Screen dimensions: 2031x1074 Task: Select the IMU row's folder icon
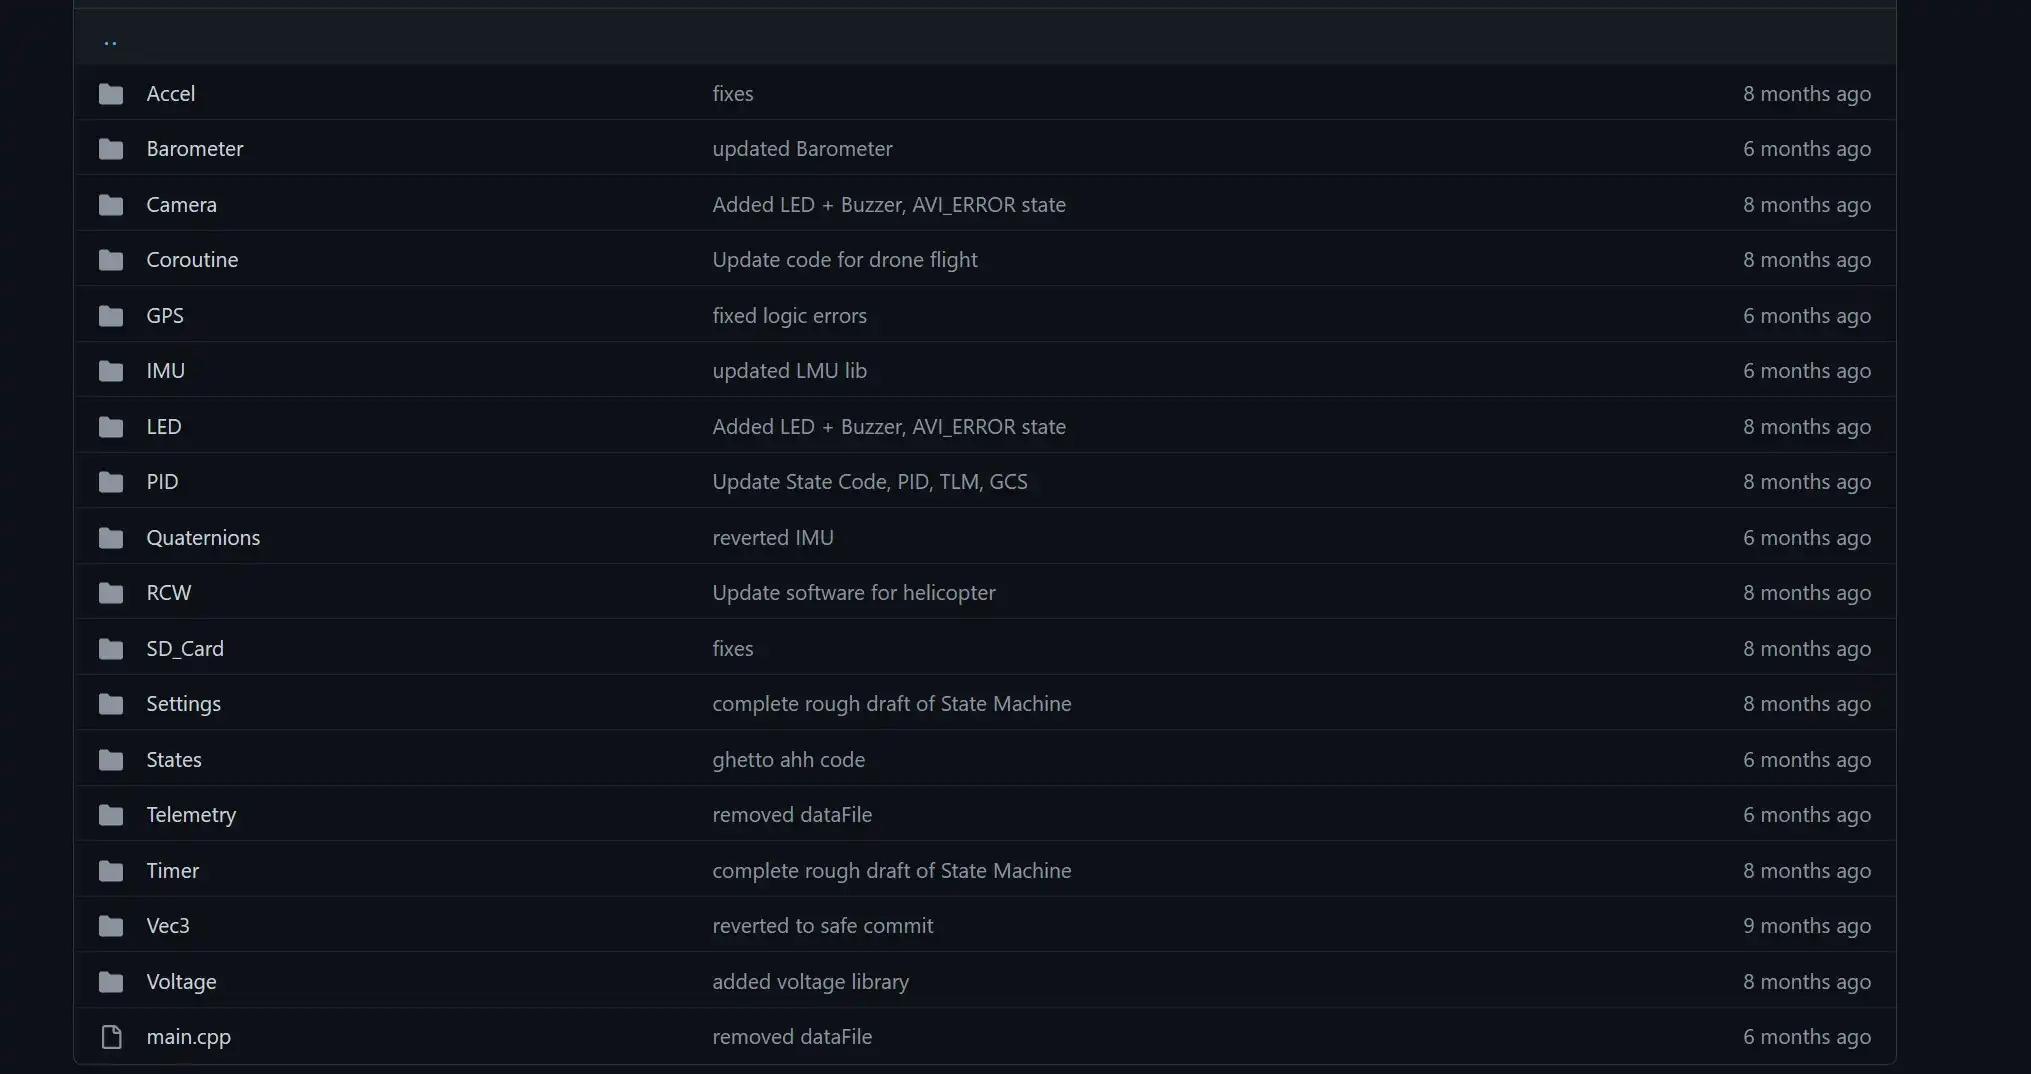pyautogui.click(x=111, y=371)
